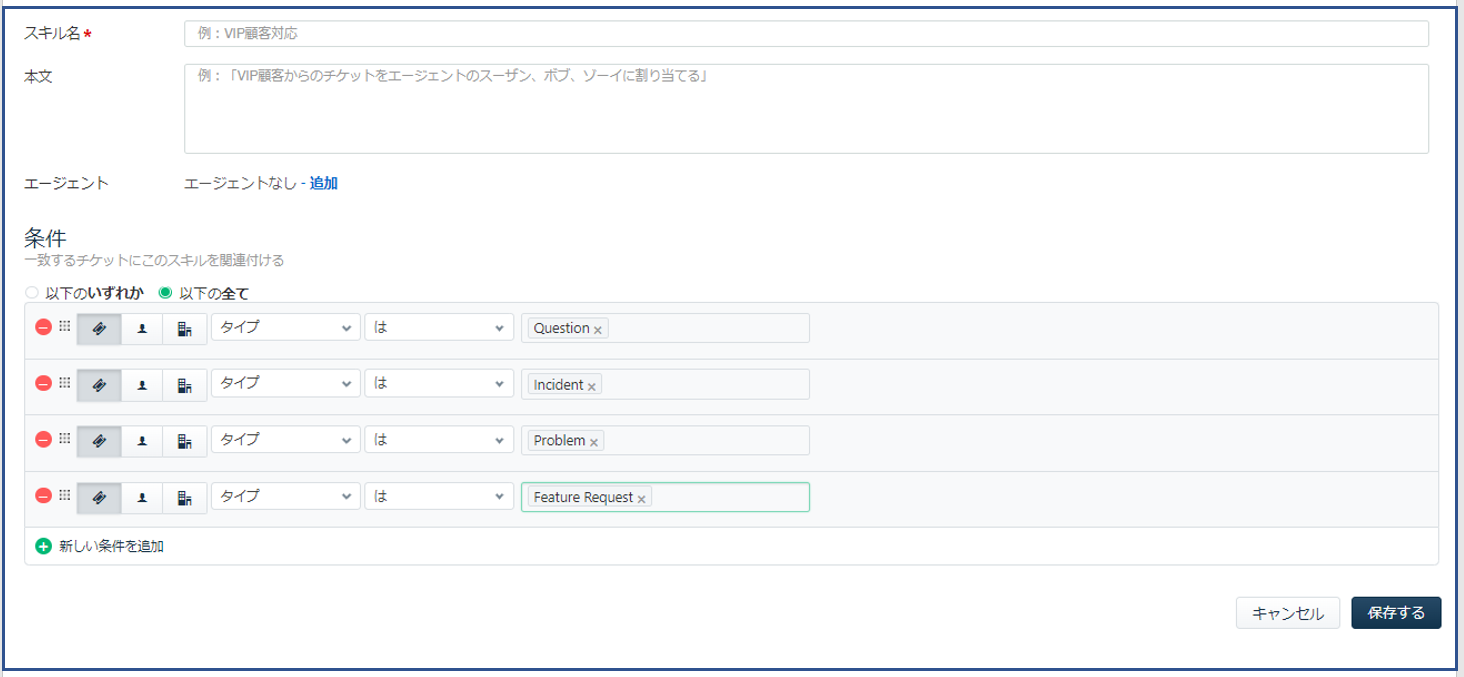Open タイプ dropdown in Incident row

(285, 383)
